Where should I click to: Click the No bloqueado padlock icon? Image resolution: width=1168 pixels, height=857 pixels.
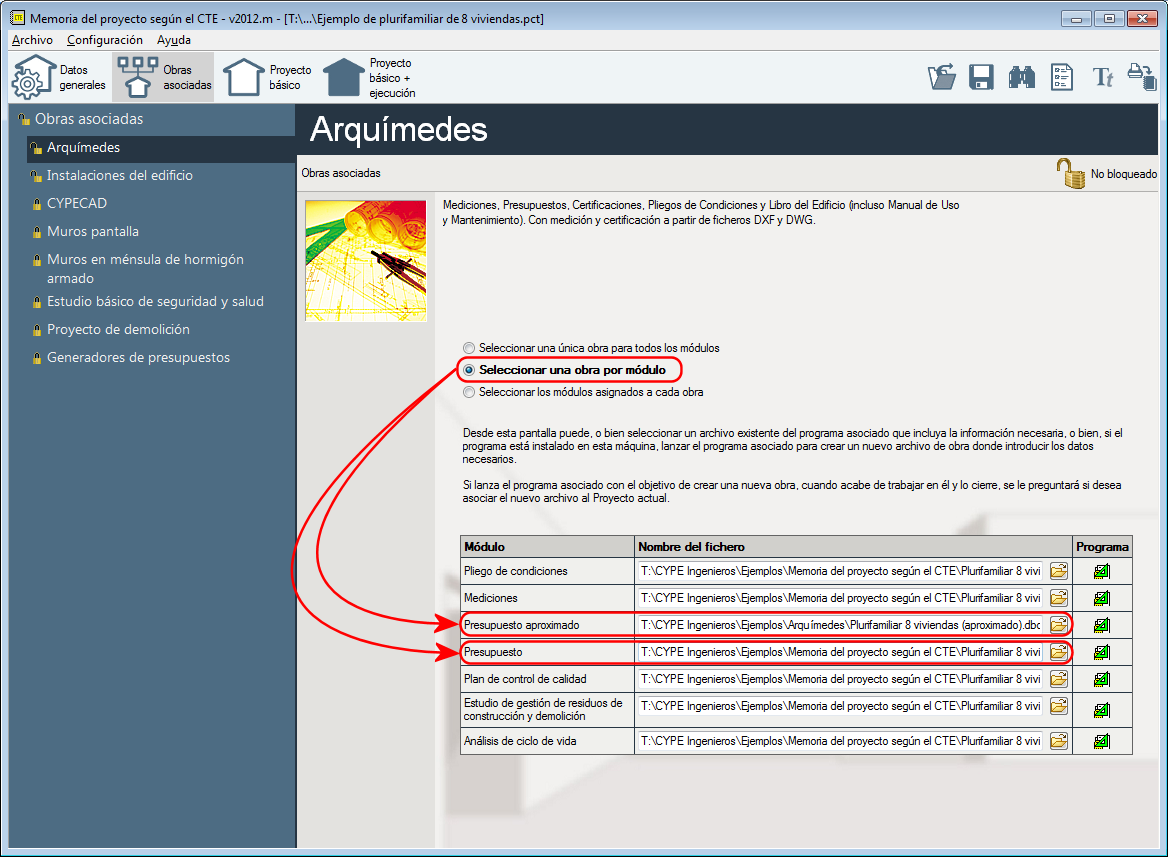point(1070,174)
